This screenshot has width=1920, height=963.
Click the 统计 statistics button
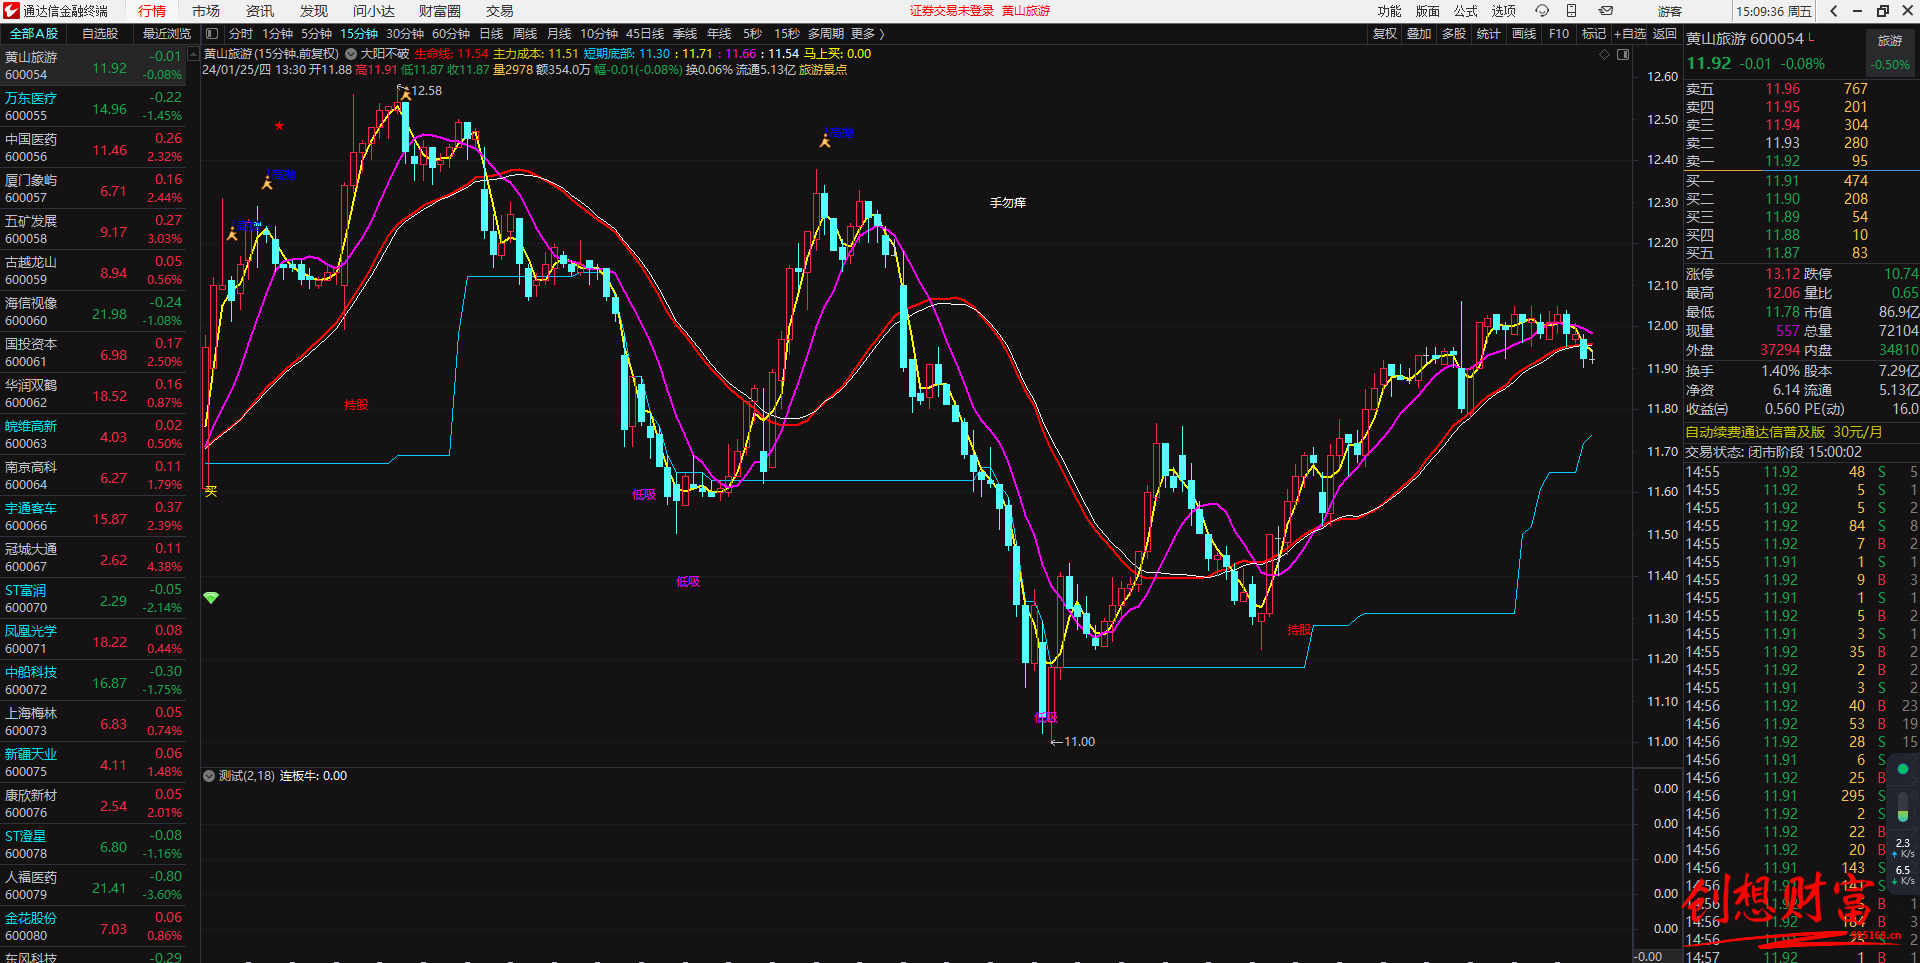1489,34
